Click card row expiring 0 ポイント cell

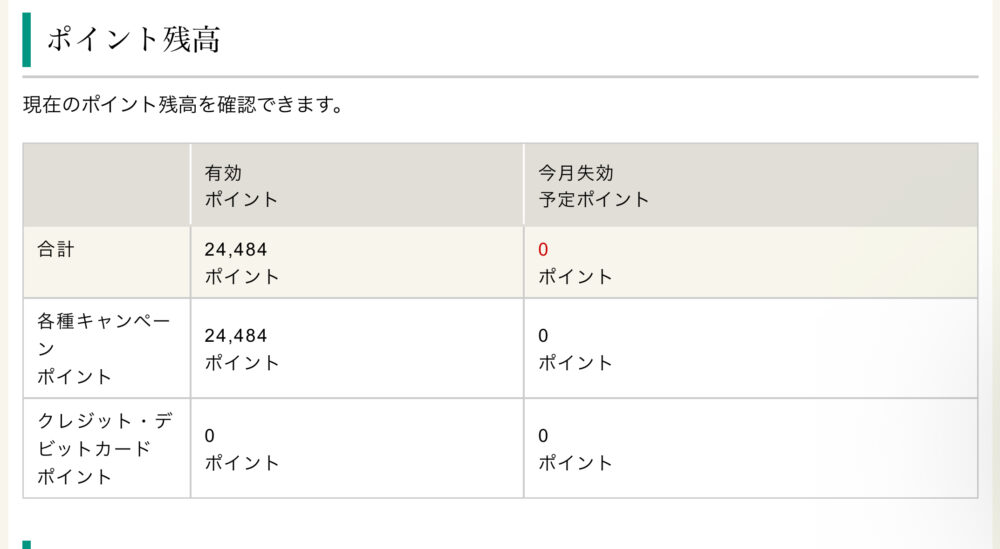click(x=751, y=448)
